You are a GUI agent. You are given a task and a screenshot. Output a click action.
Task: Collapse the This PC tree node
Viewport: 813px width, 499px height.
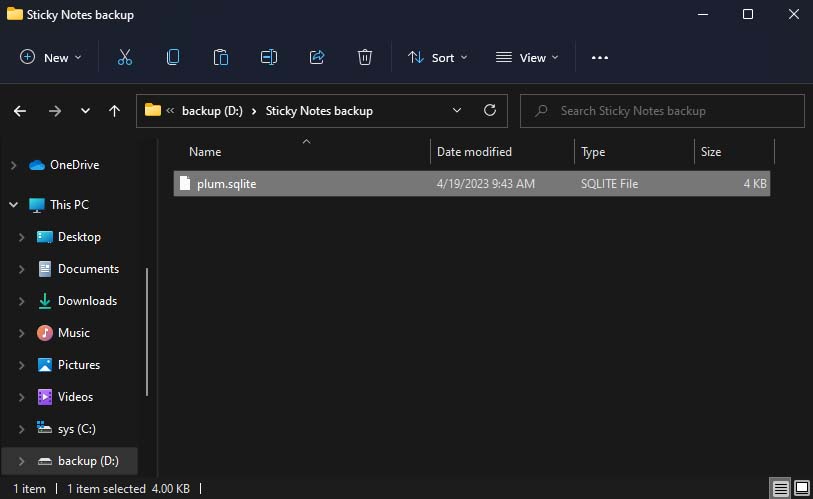14,205
